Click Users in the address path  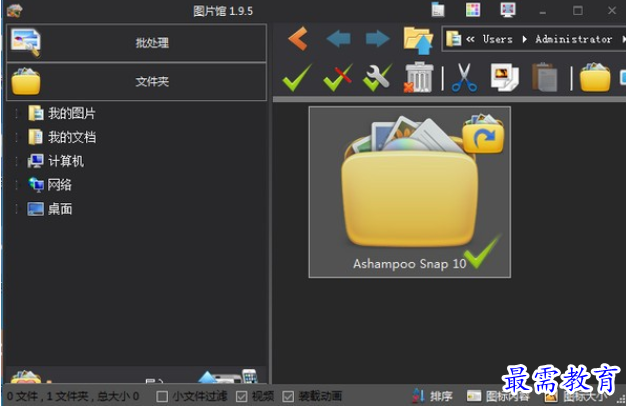pos(497,39)
